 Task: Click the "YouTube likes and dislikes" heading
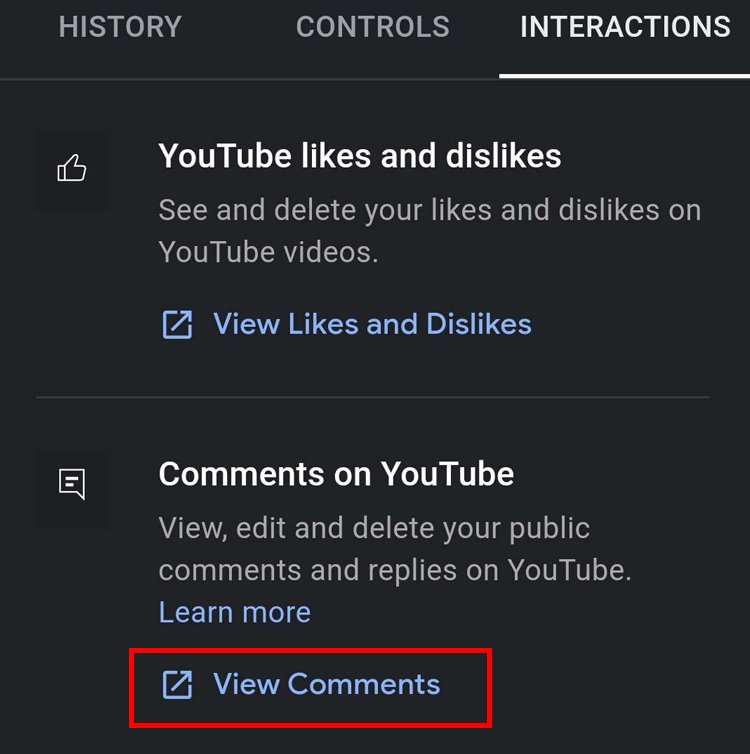(360, 156)
